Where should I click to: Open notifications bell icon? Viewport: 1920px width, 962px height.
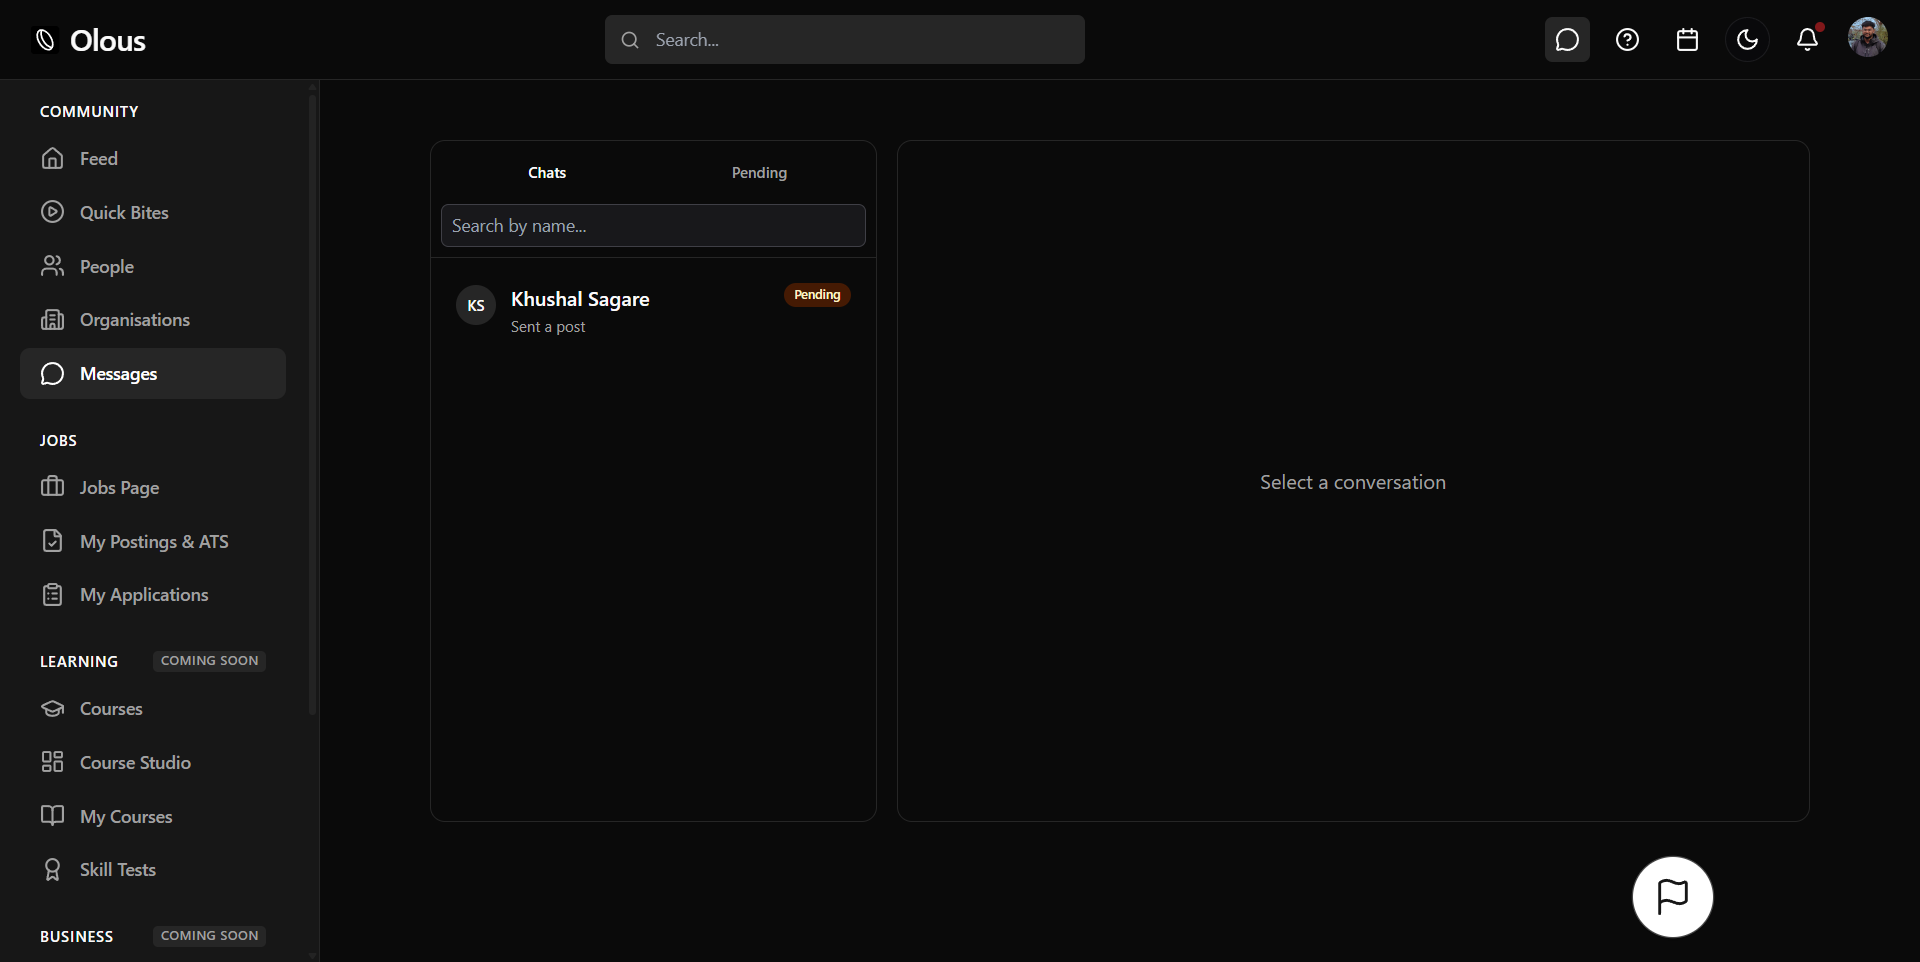[x=1807, y=40]
